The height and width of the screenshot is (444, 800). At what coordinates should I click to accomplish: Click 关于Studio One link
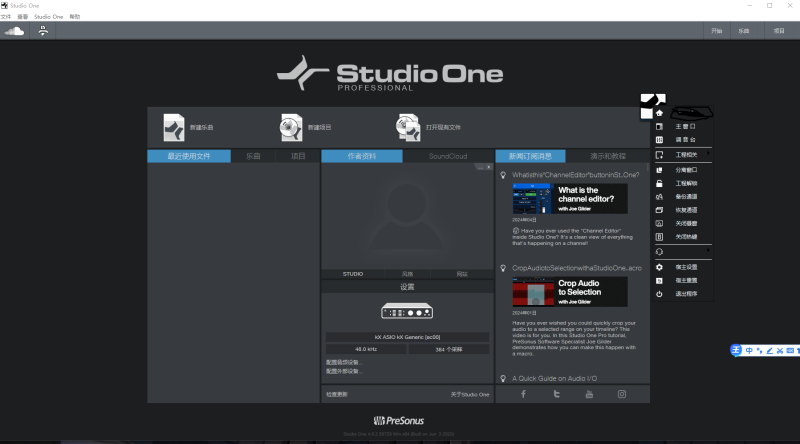[470, 394]
